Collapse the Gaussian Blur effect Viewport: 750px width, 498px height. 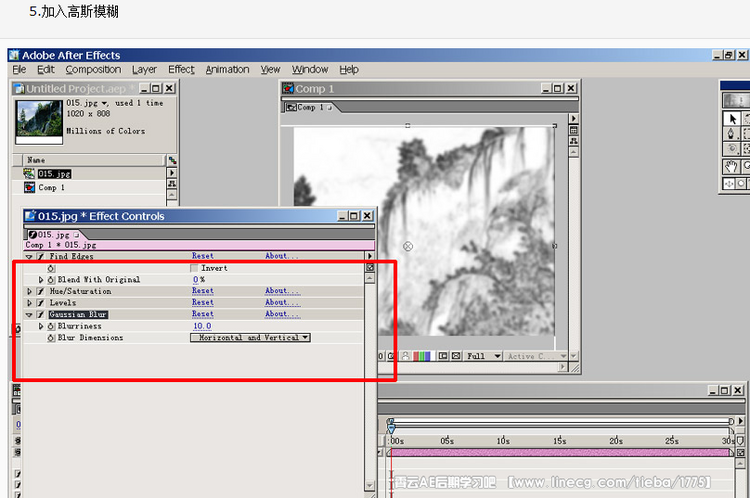29,315
